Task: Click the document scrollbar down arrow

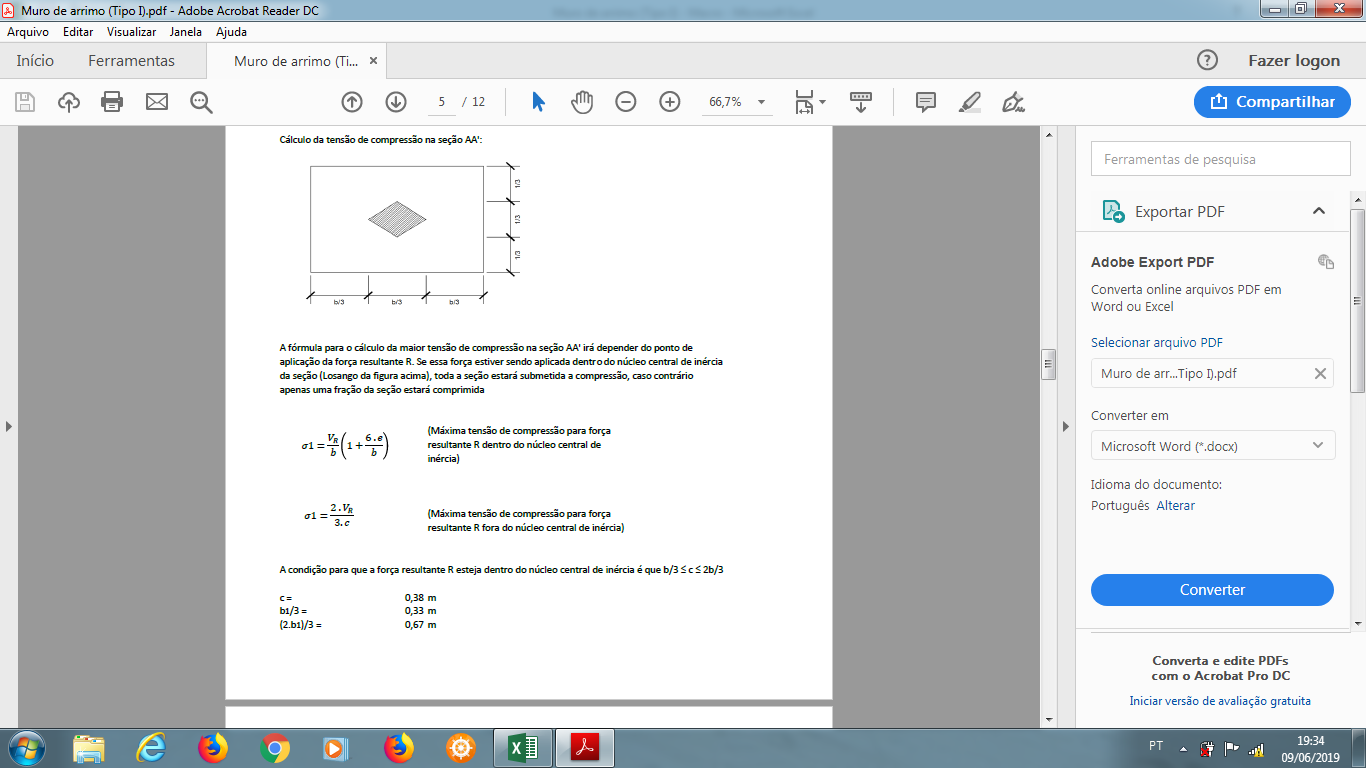Action: (x=1049, y=719)
